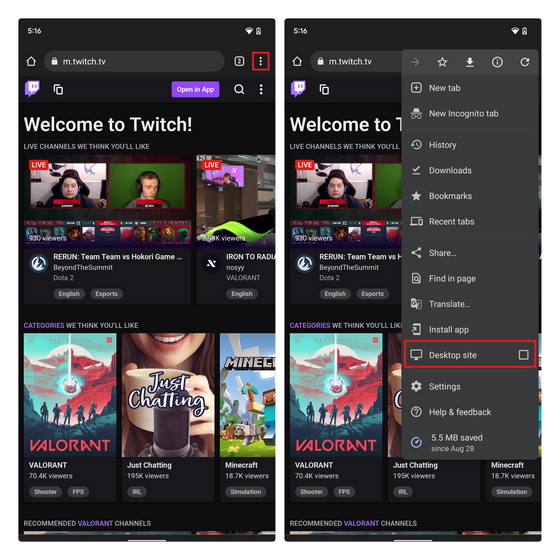Open VALORANT category cover in right phone
Viewport: 560px width, 560px height.
336,395
